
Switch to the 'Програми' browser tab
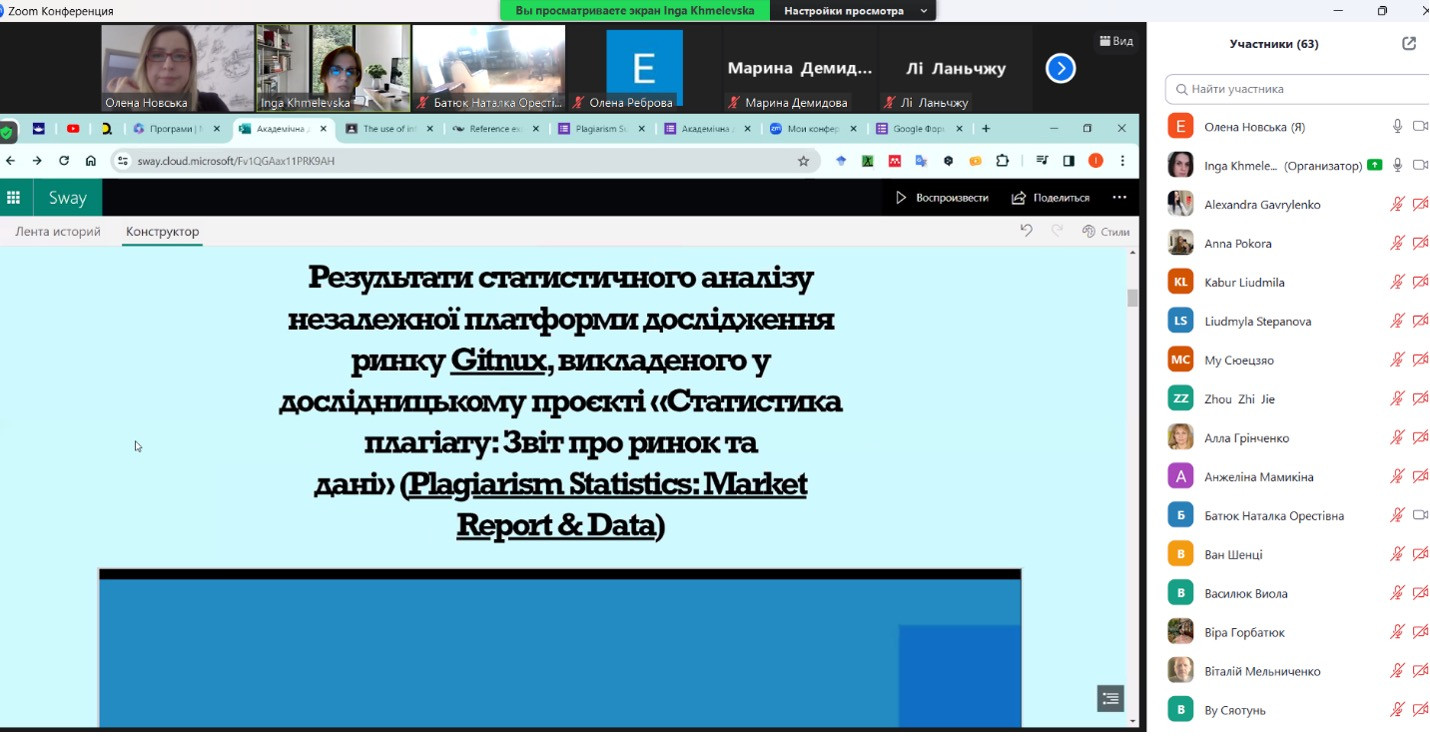pos(176,129)
